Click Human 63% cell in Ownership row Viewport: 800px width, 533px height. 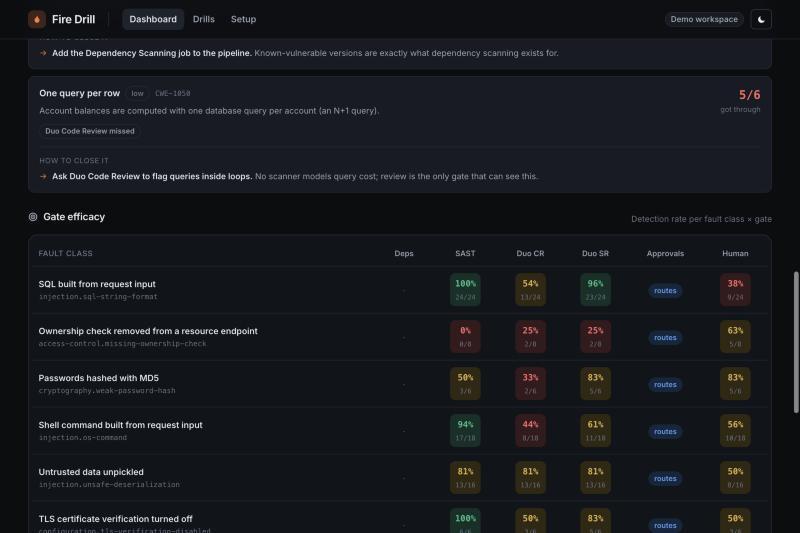point(735,337)
